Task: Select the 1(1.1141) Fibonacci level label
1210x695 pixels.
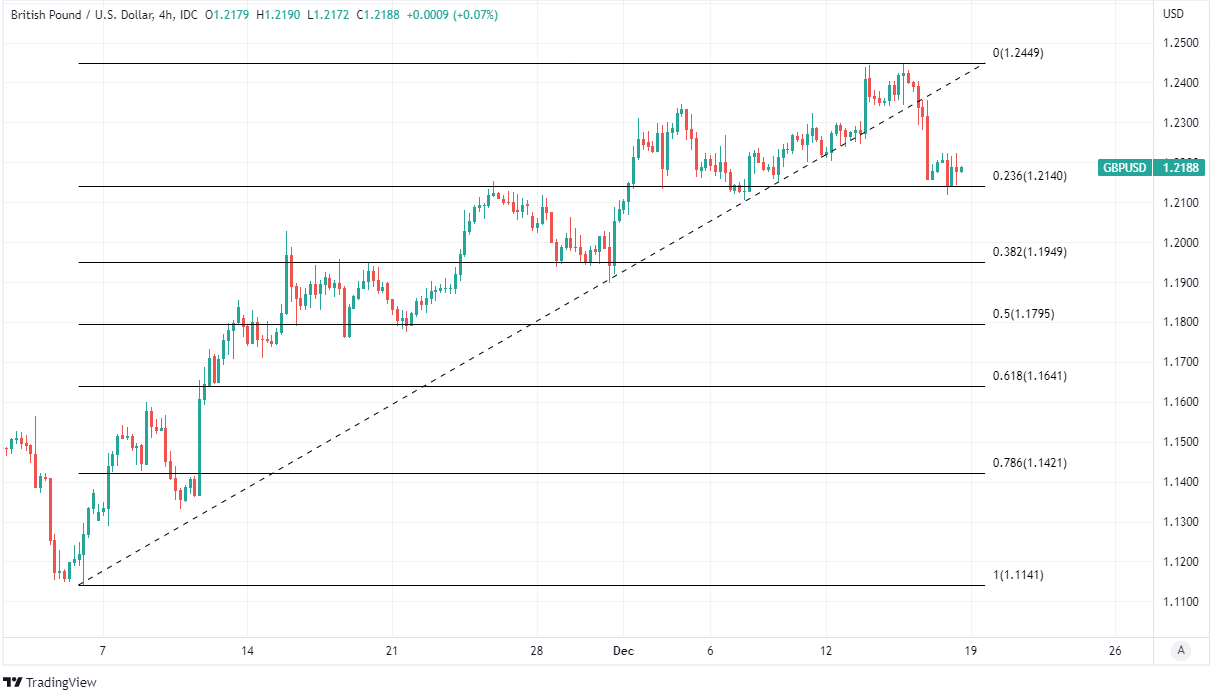Action: point(1018,575)
